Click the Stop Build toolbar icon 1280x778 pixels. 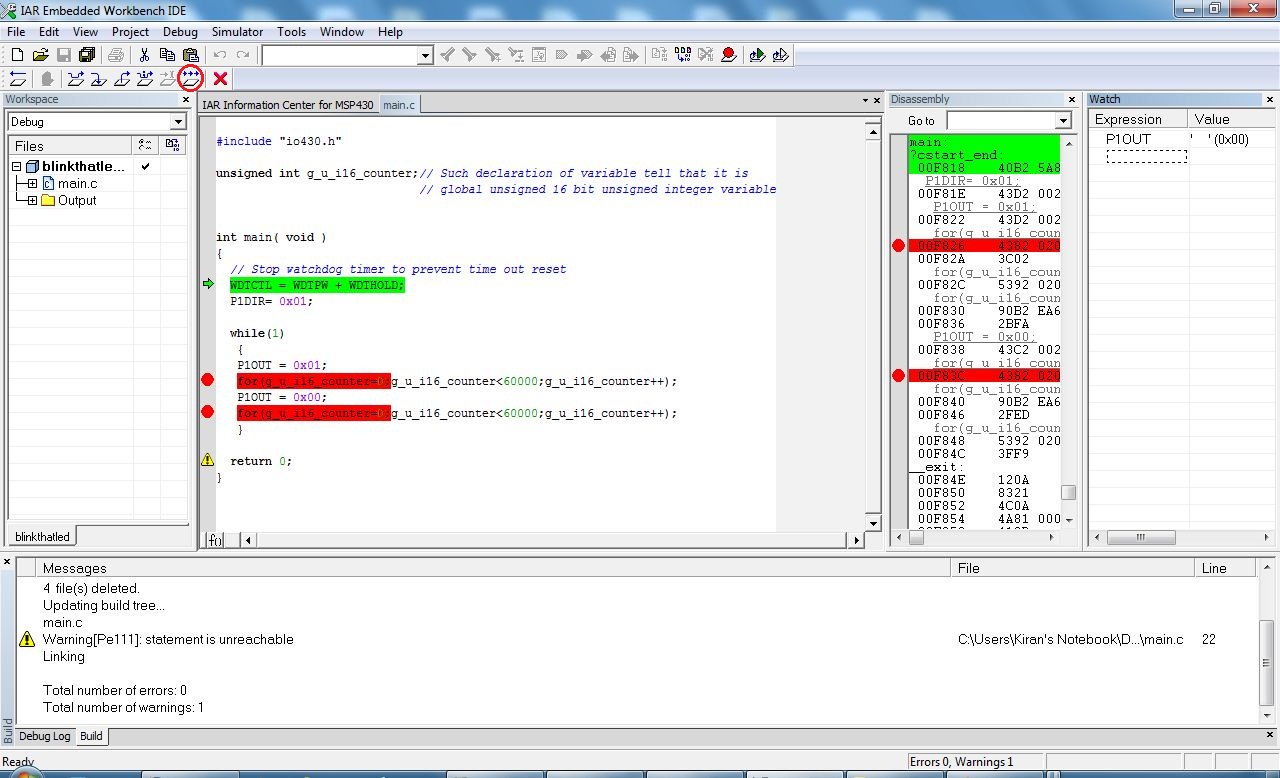click(x=705, y=55)
